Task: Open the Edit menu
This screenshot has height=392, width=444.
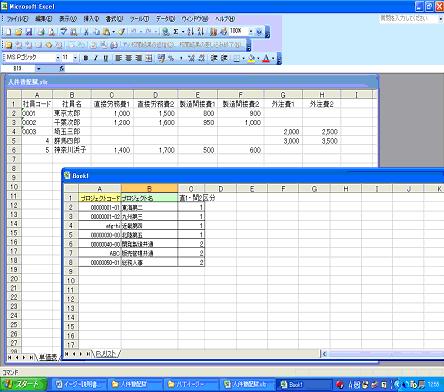Action: point(43,19)
